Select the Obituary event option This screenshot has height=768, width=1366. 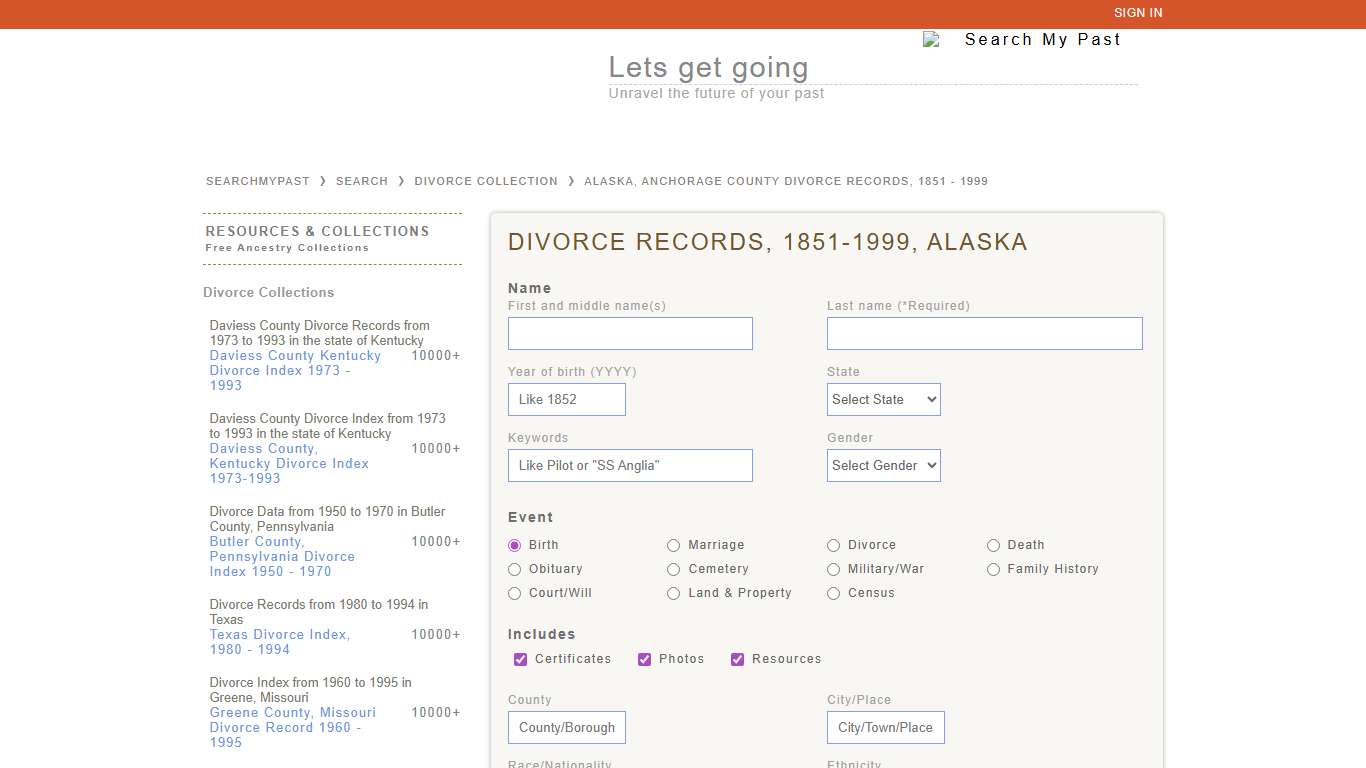click(x=514, y=569)
